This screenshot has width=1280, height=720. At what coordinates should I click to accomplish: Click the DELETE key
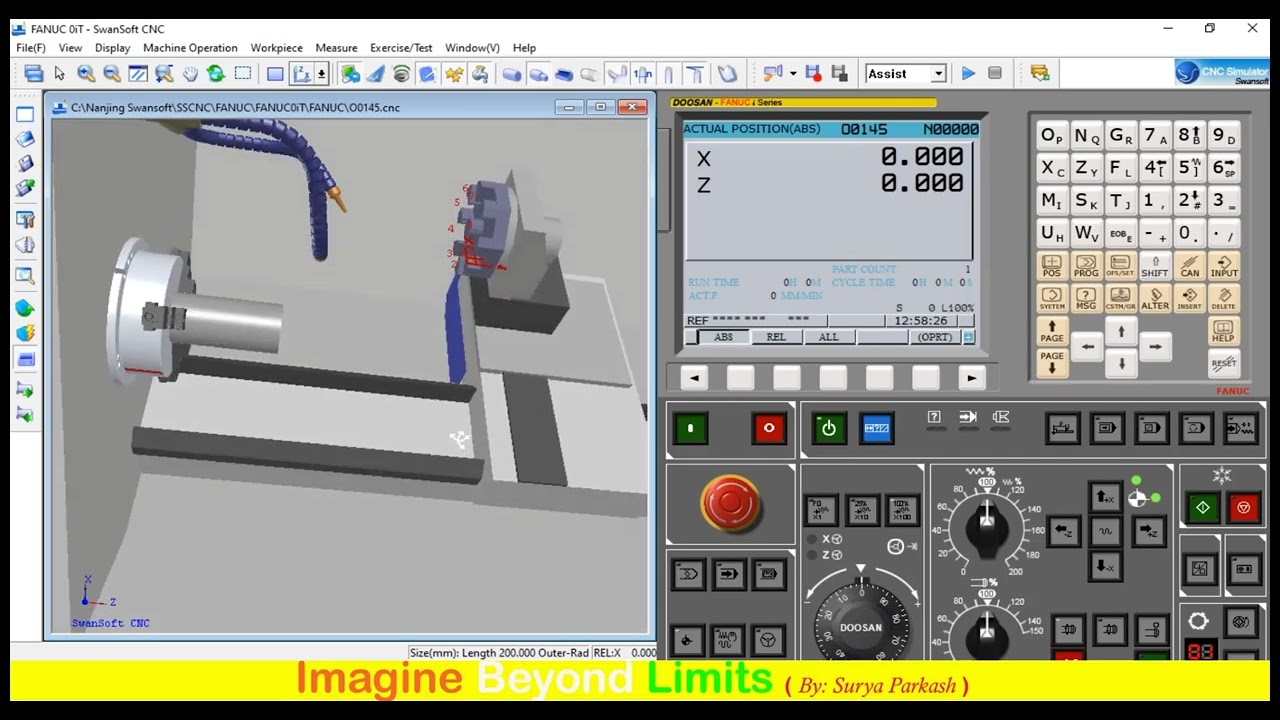(1224, 299)
